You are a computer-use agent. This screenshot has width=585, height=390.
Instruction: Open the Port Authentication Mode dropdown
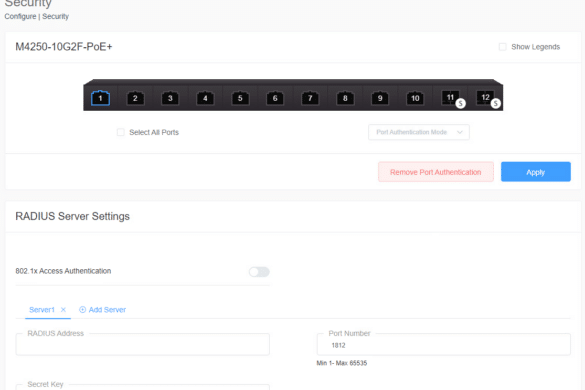click(x=419, y=132)
